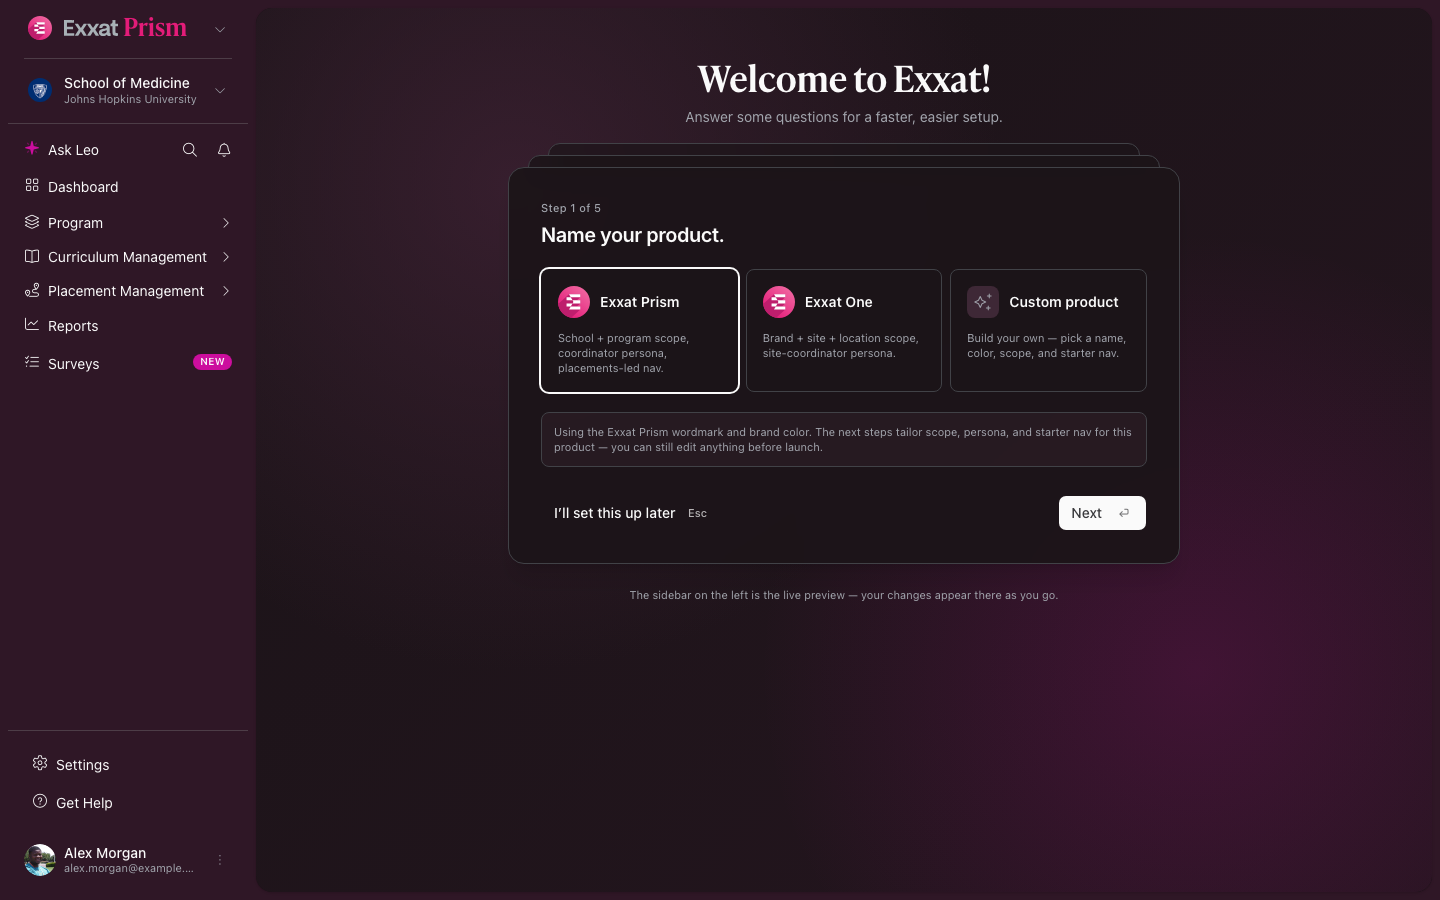Click the Ask Leo sparkle icon
The width and height of the screenshot is (1440, 900).
(32, 148)
